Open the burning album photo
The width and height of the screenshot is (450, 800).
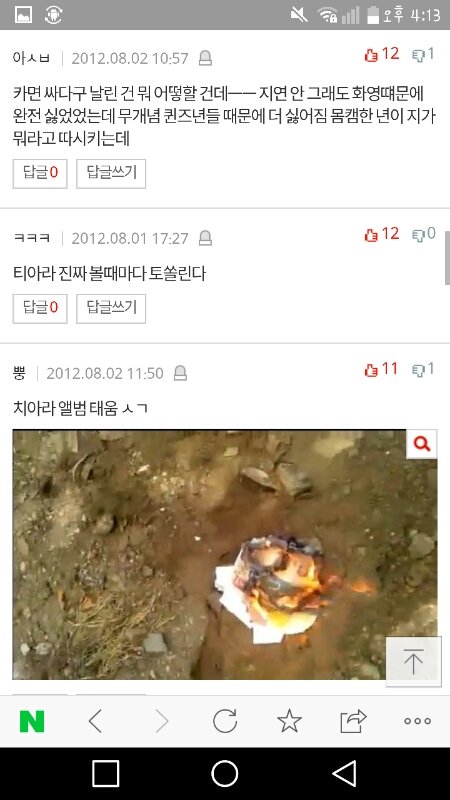click(x=224, y=554)
